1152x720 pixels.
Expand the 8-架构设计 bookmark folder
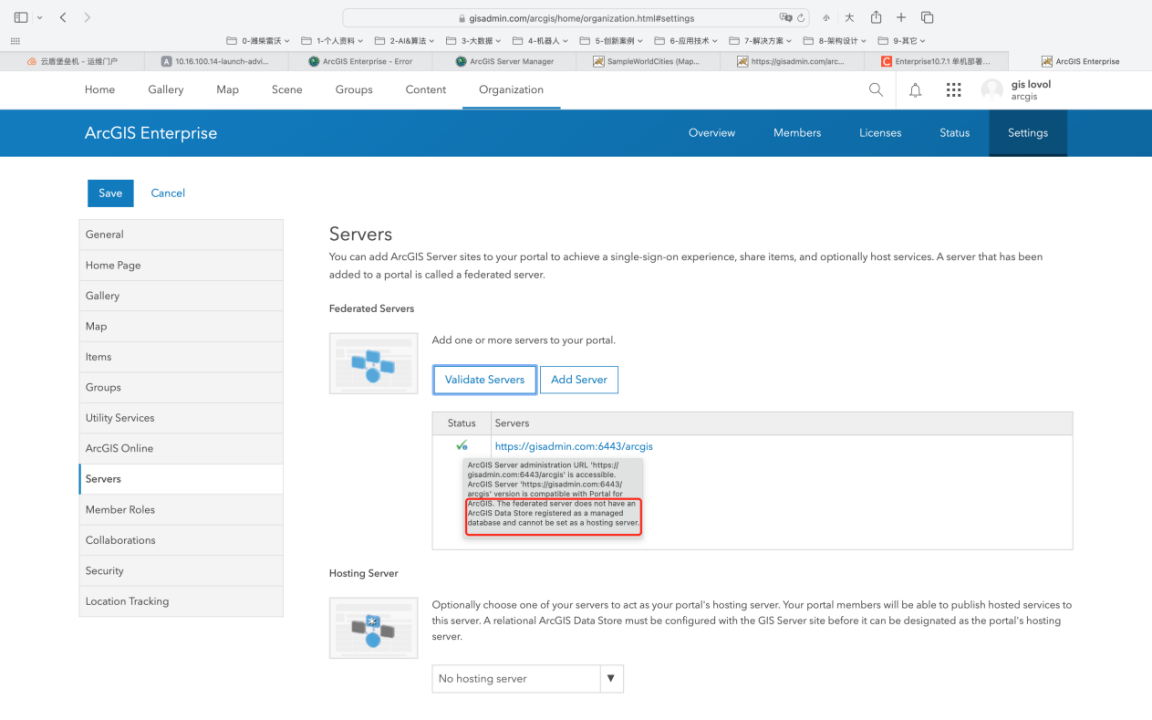835,41
